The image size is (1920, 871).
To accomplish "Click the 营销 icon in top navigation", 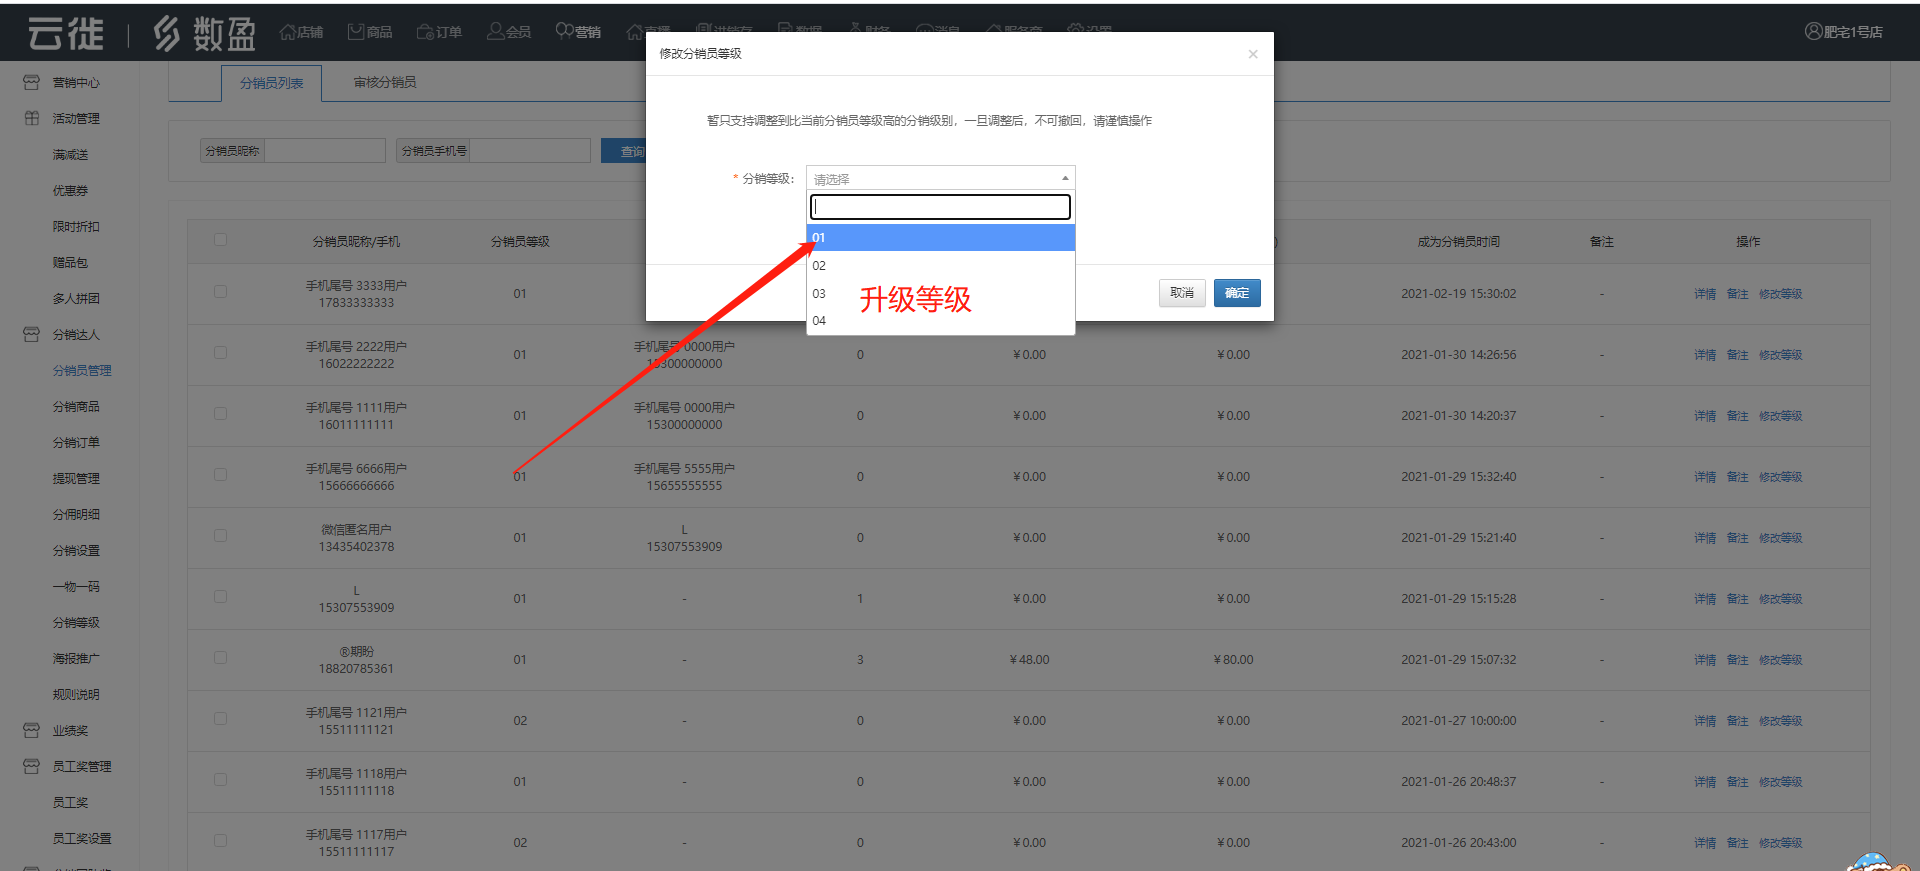I will (x=564, y=31).
